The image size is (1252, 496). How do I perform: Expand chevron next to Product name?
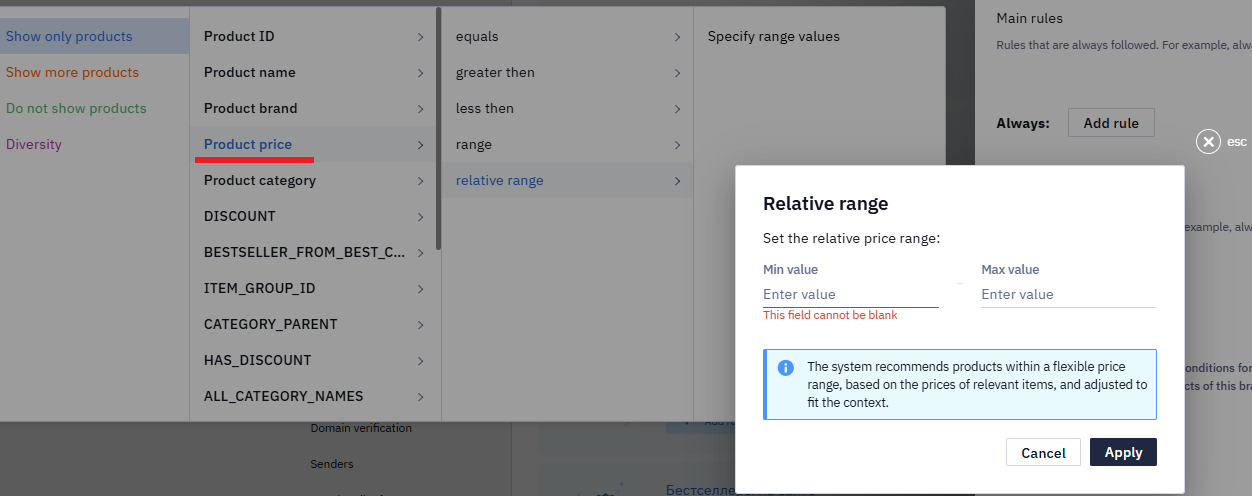pyautogui.click(x=421, y=73)
